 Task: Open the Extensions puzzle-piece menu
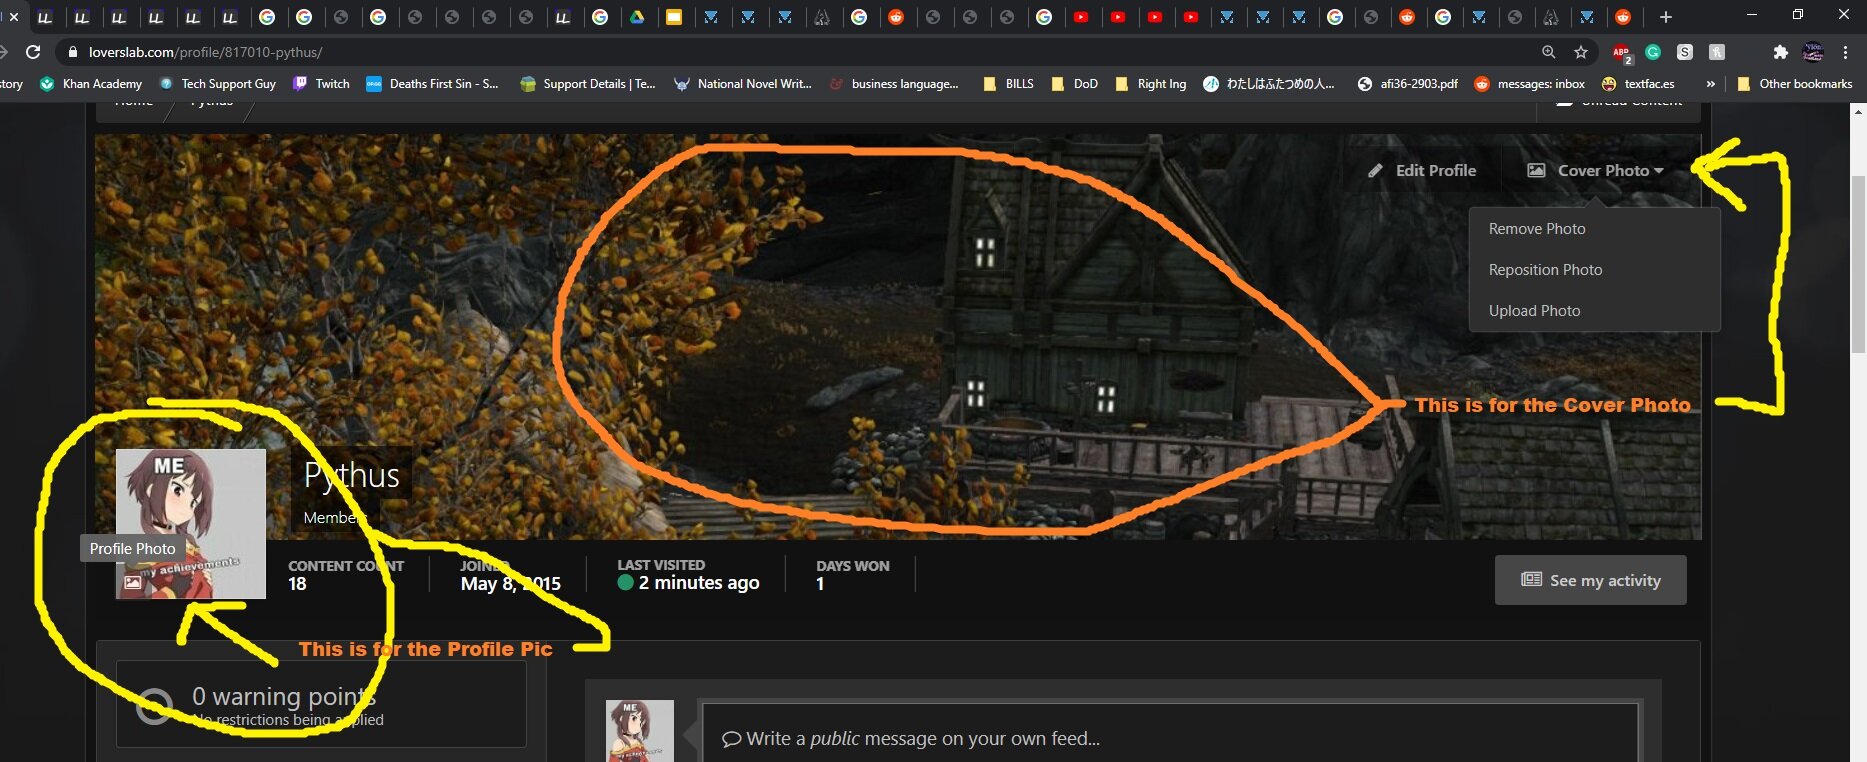(x=1780, y=52)
